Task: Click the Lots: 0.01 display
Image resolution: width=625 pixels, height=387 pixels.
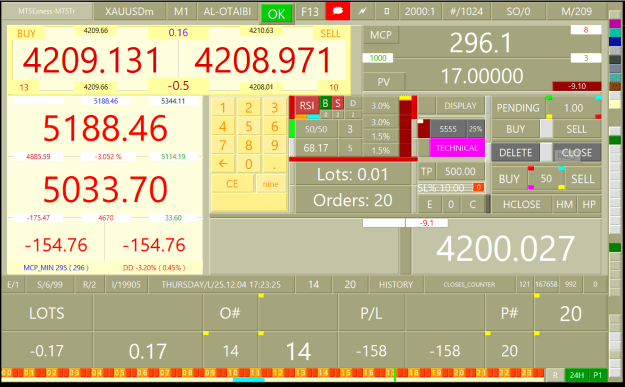Action: click(352, 175)
